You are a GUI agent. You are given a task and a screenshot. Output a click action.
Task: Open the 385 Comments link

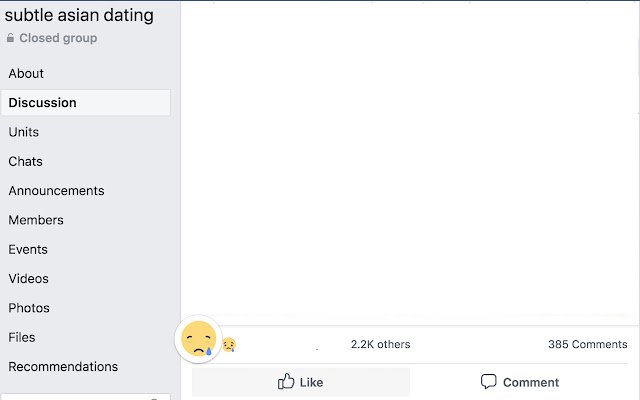[587, 344]
